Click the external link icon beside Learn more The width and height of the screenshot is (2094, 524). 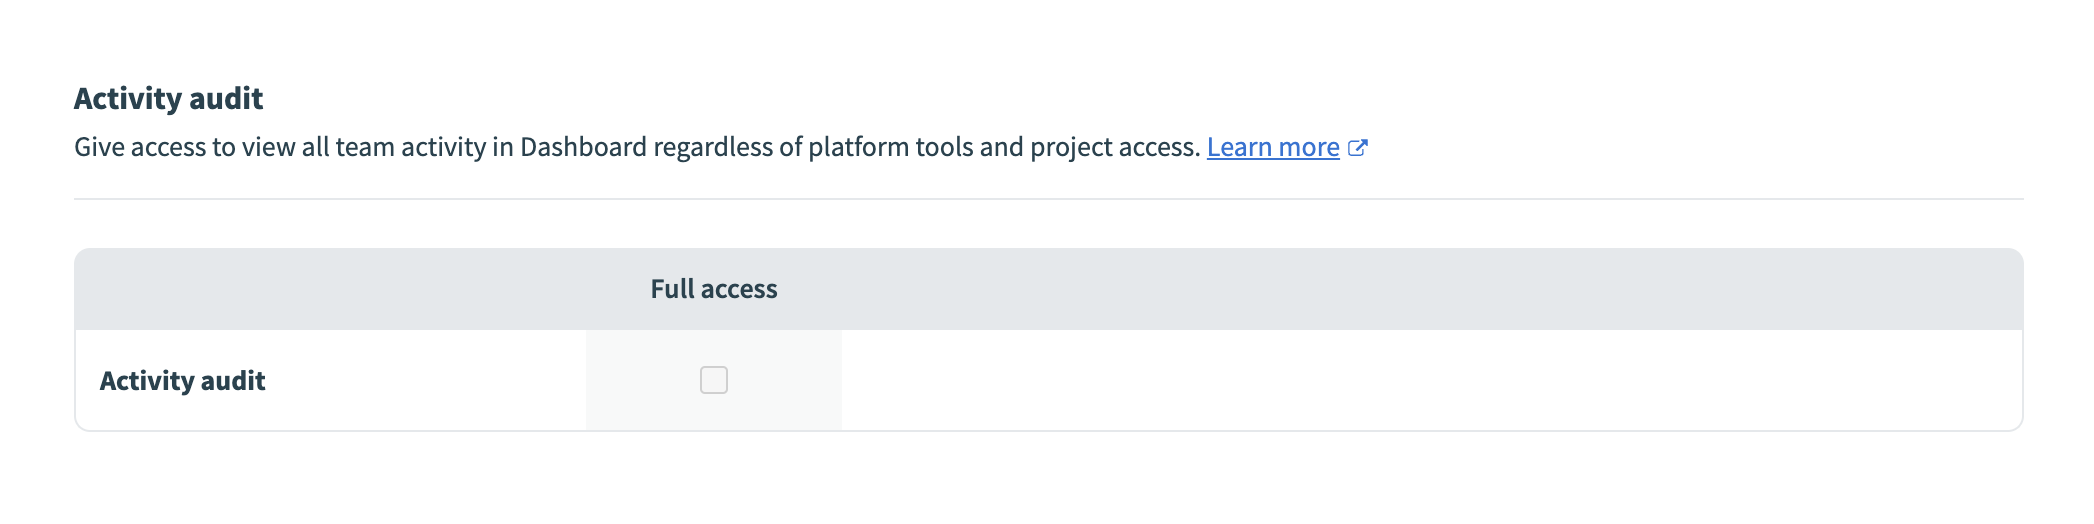pyautogui.click(x=1357, y=148)
